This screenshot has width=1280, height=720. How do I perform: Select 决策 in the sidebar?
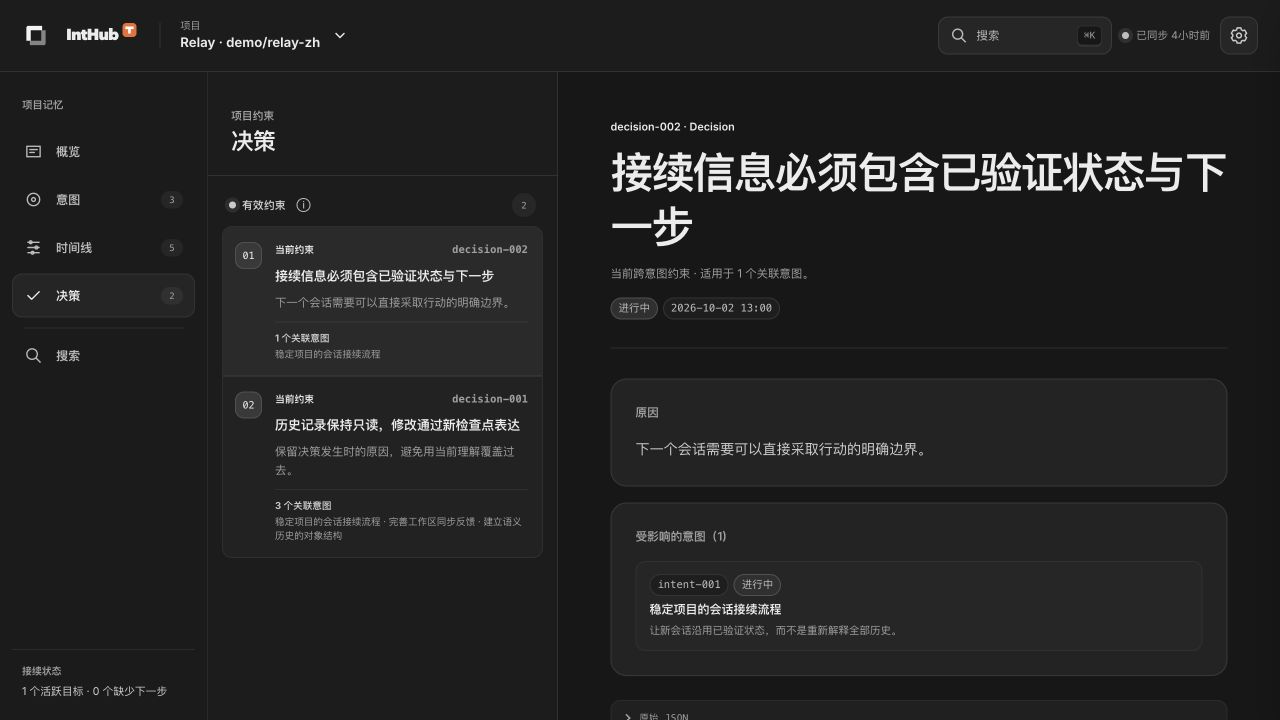(103, 295)
